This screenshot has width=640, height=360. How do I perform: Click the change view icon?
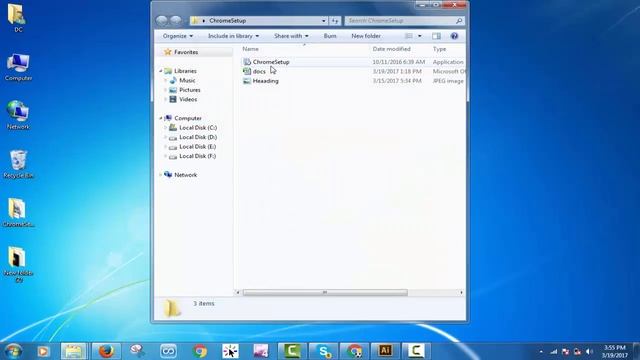click(x=409, y=36)
